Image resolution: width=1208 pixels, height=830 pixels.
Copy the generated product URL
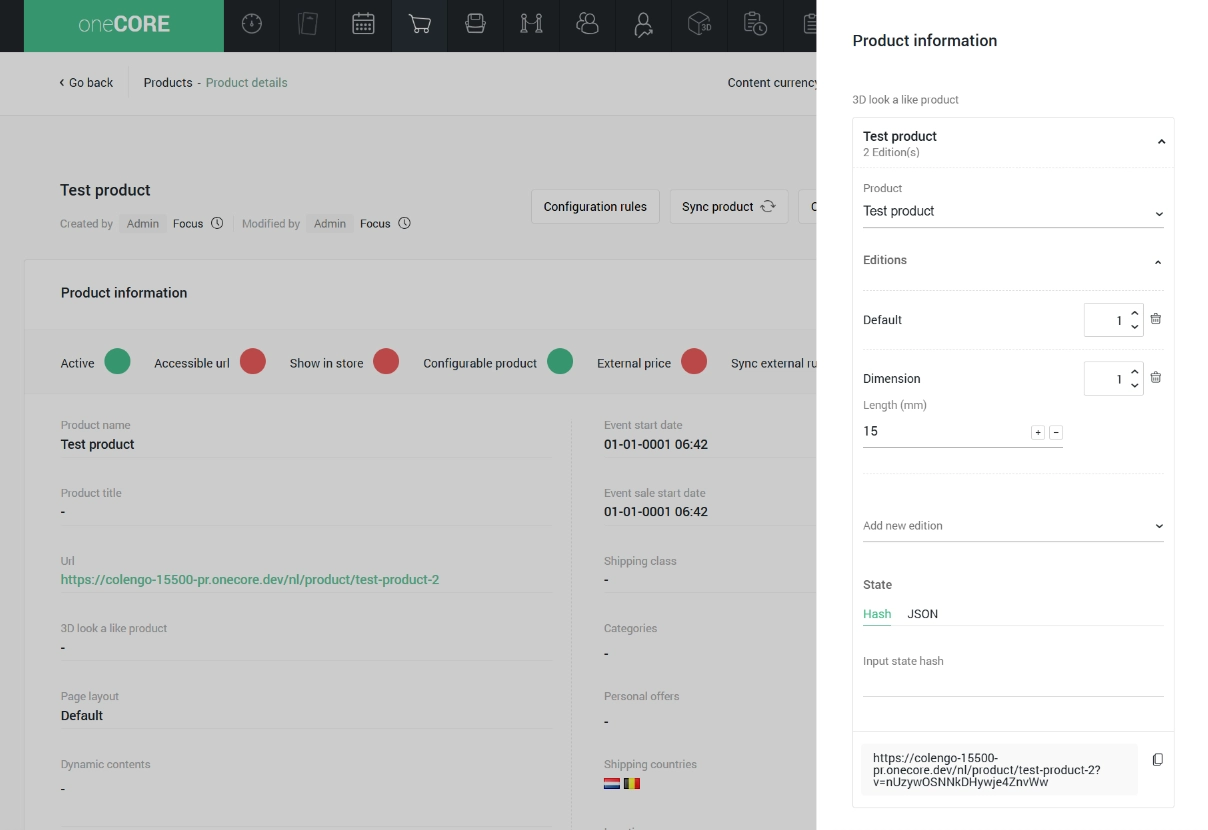click(x=1158, y=760)
